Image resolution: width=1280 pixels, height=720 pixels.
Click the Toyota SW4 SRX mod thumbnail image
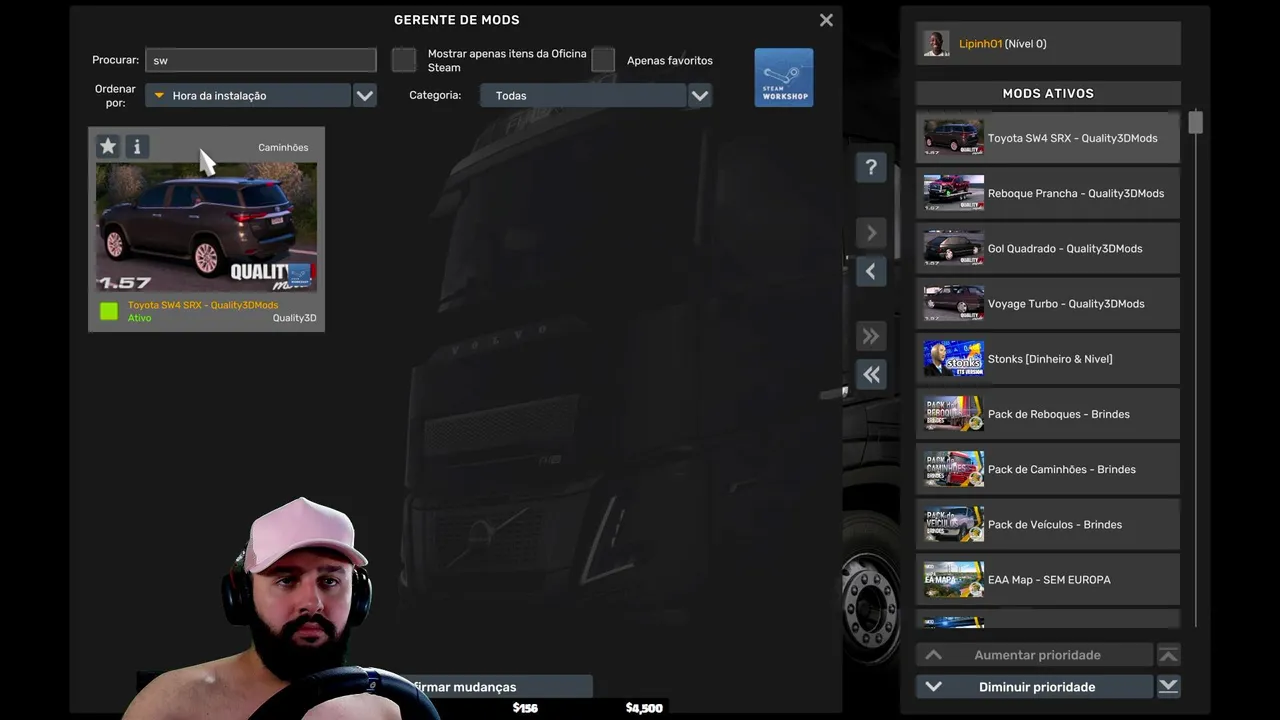pyautogui.click(x=206, y=227)
